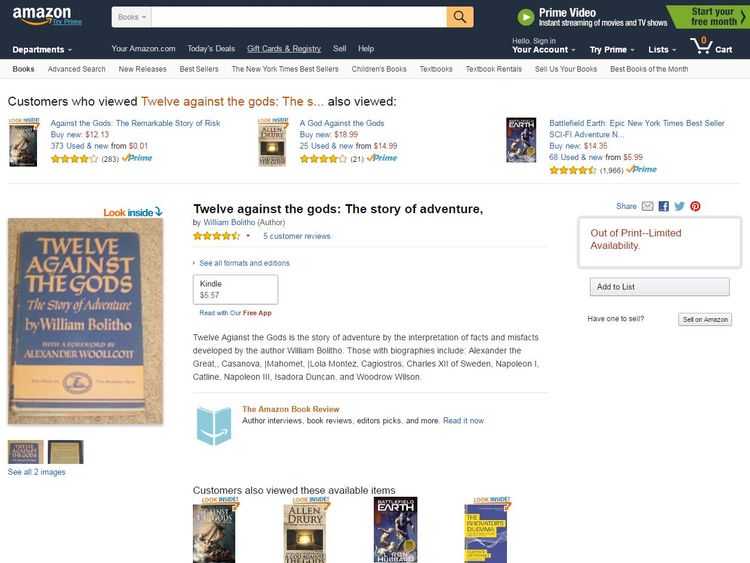Open the Best Sellers books tab
750x563 pixels.
(x=199, y=69)
